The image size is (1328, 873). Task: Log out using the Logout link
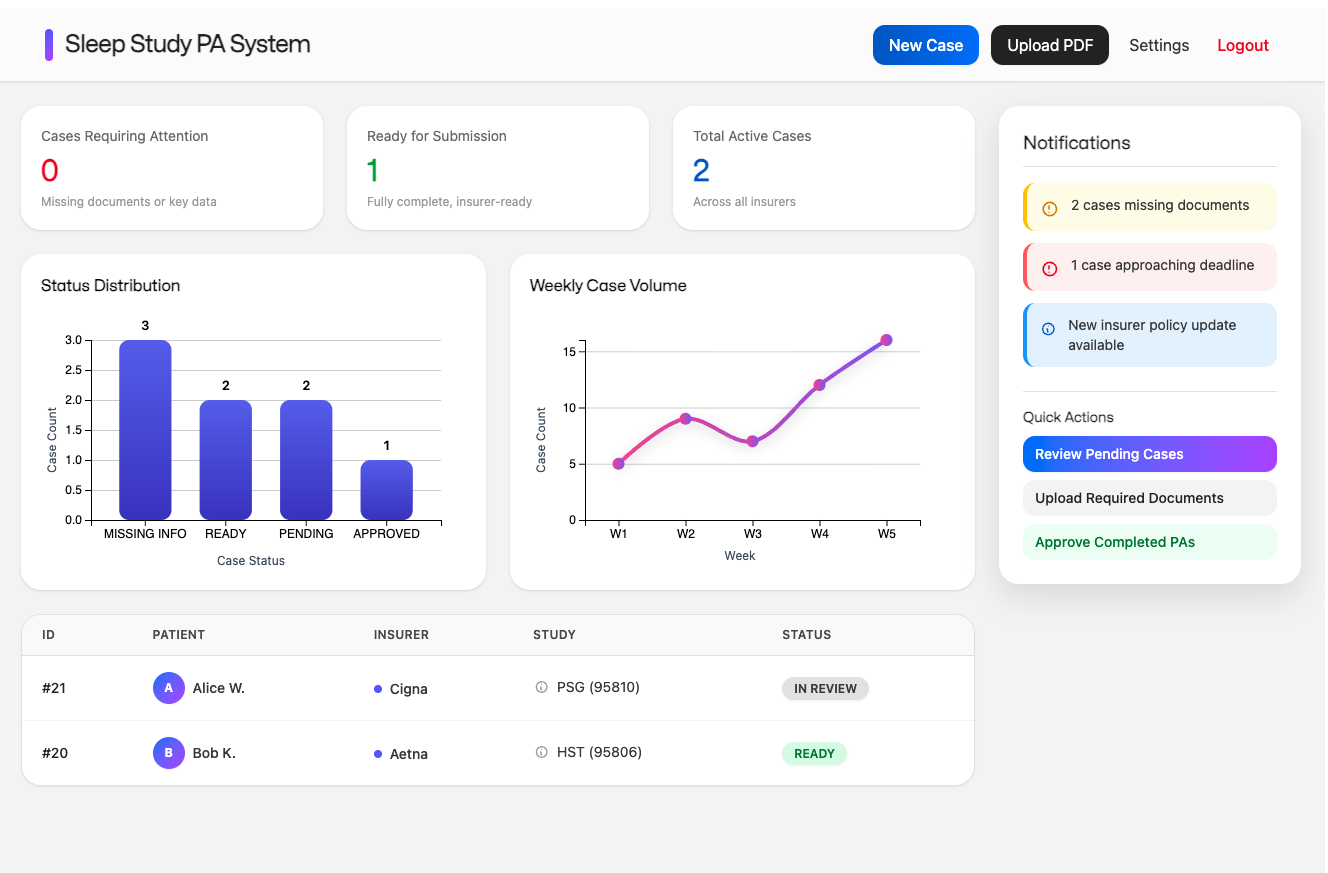1242,45
